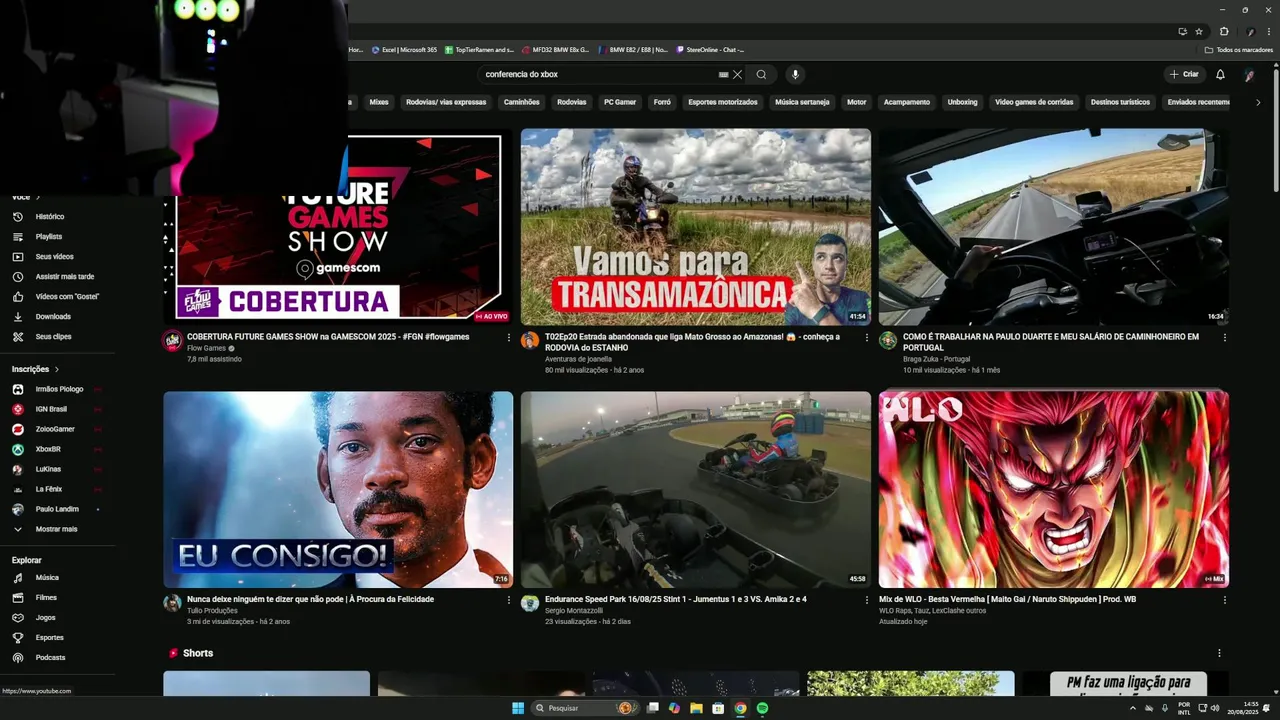Go to Seus vídeos
This screenshot has width=1280, height=720.
(x=54, y=256)
